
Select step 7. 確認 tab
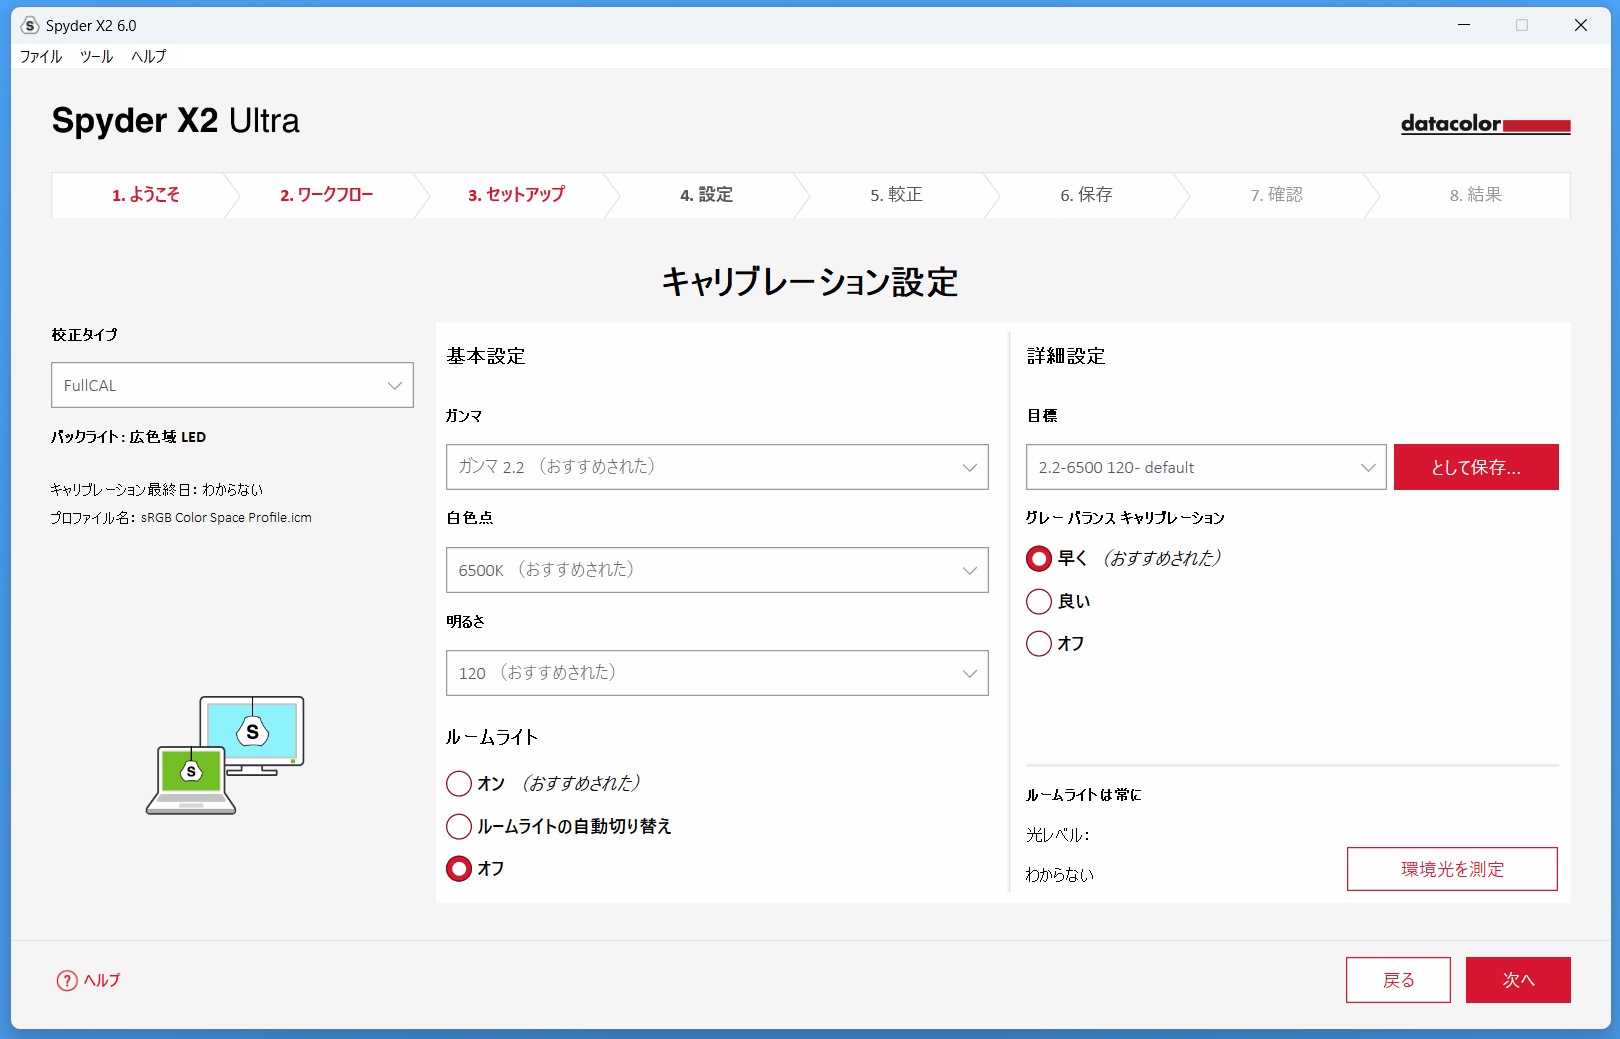click(1276, 195)
